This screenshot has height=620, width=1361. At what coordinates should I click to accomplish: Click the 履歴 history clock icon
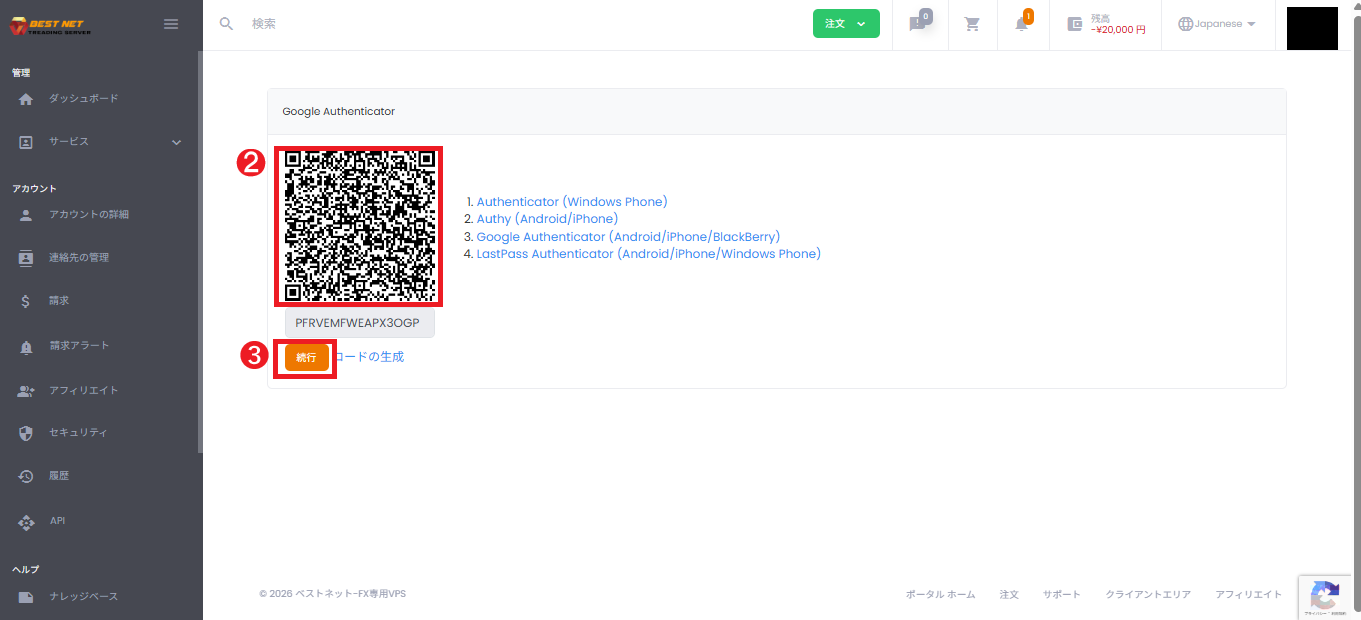pyautogui.click(x=25, y=475)
